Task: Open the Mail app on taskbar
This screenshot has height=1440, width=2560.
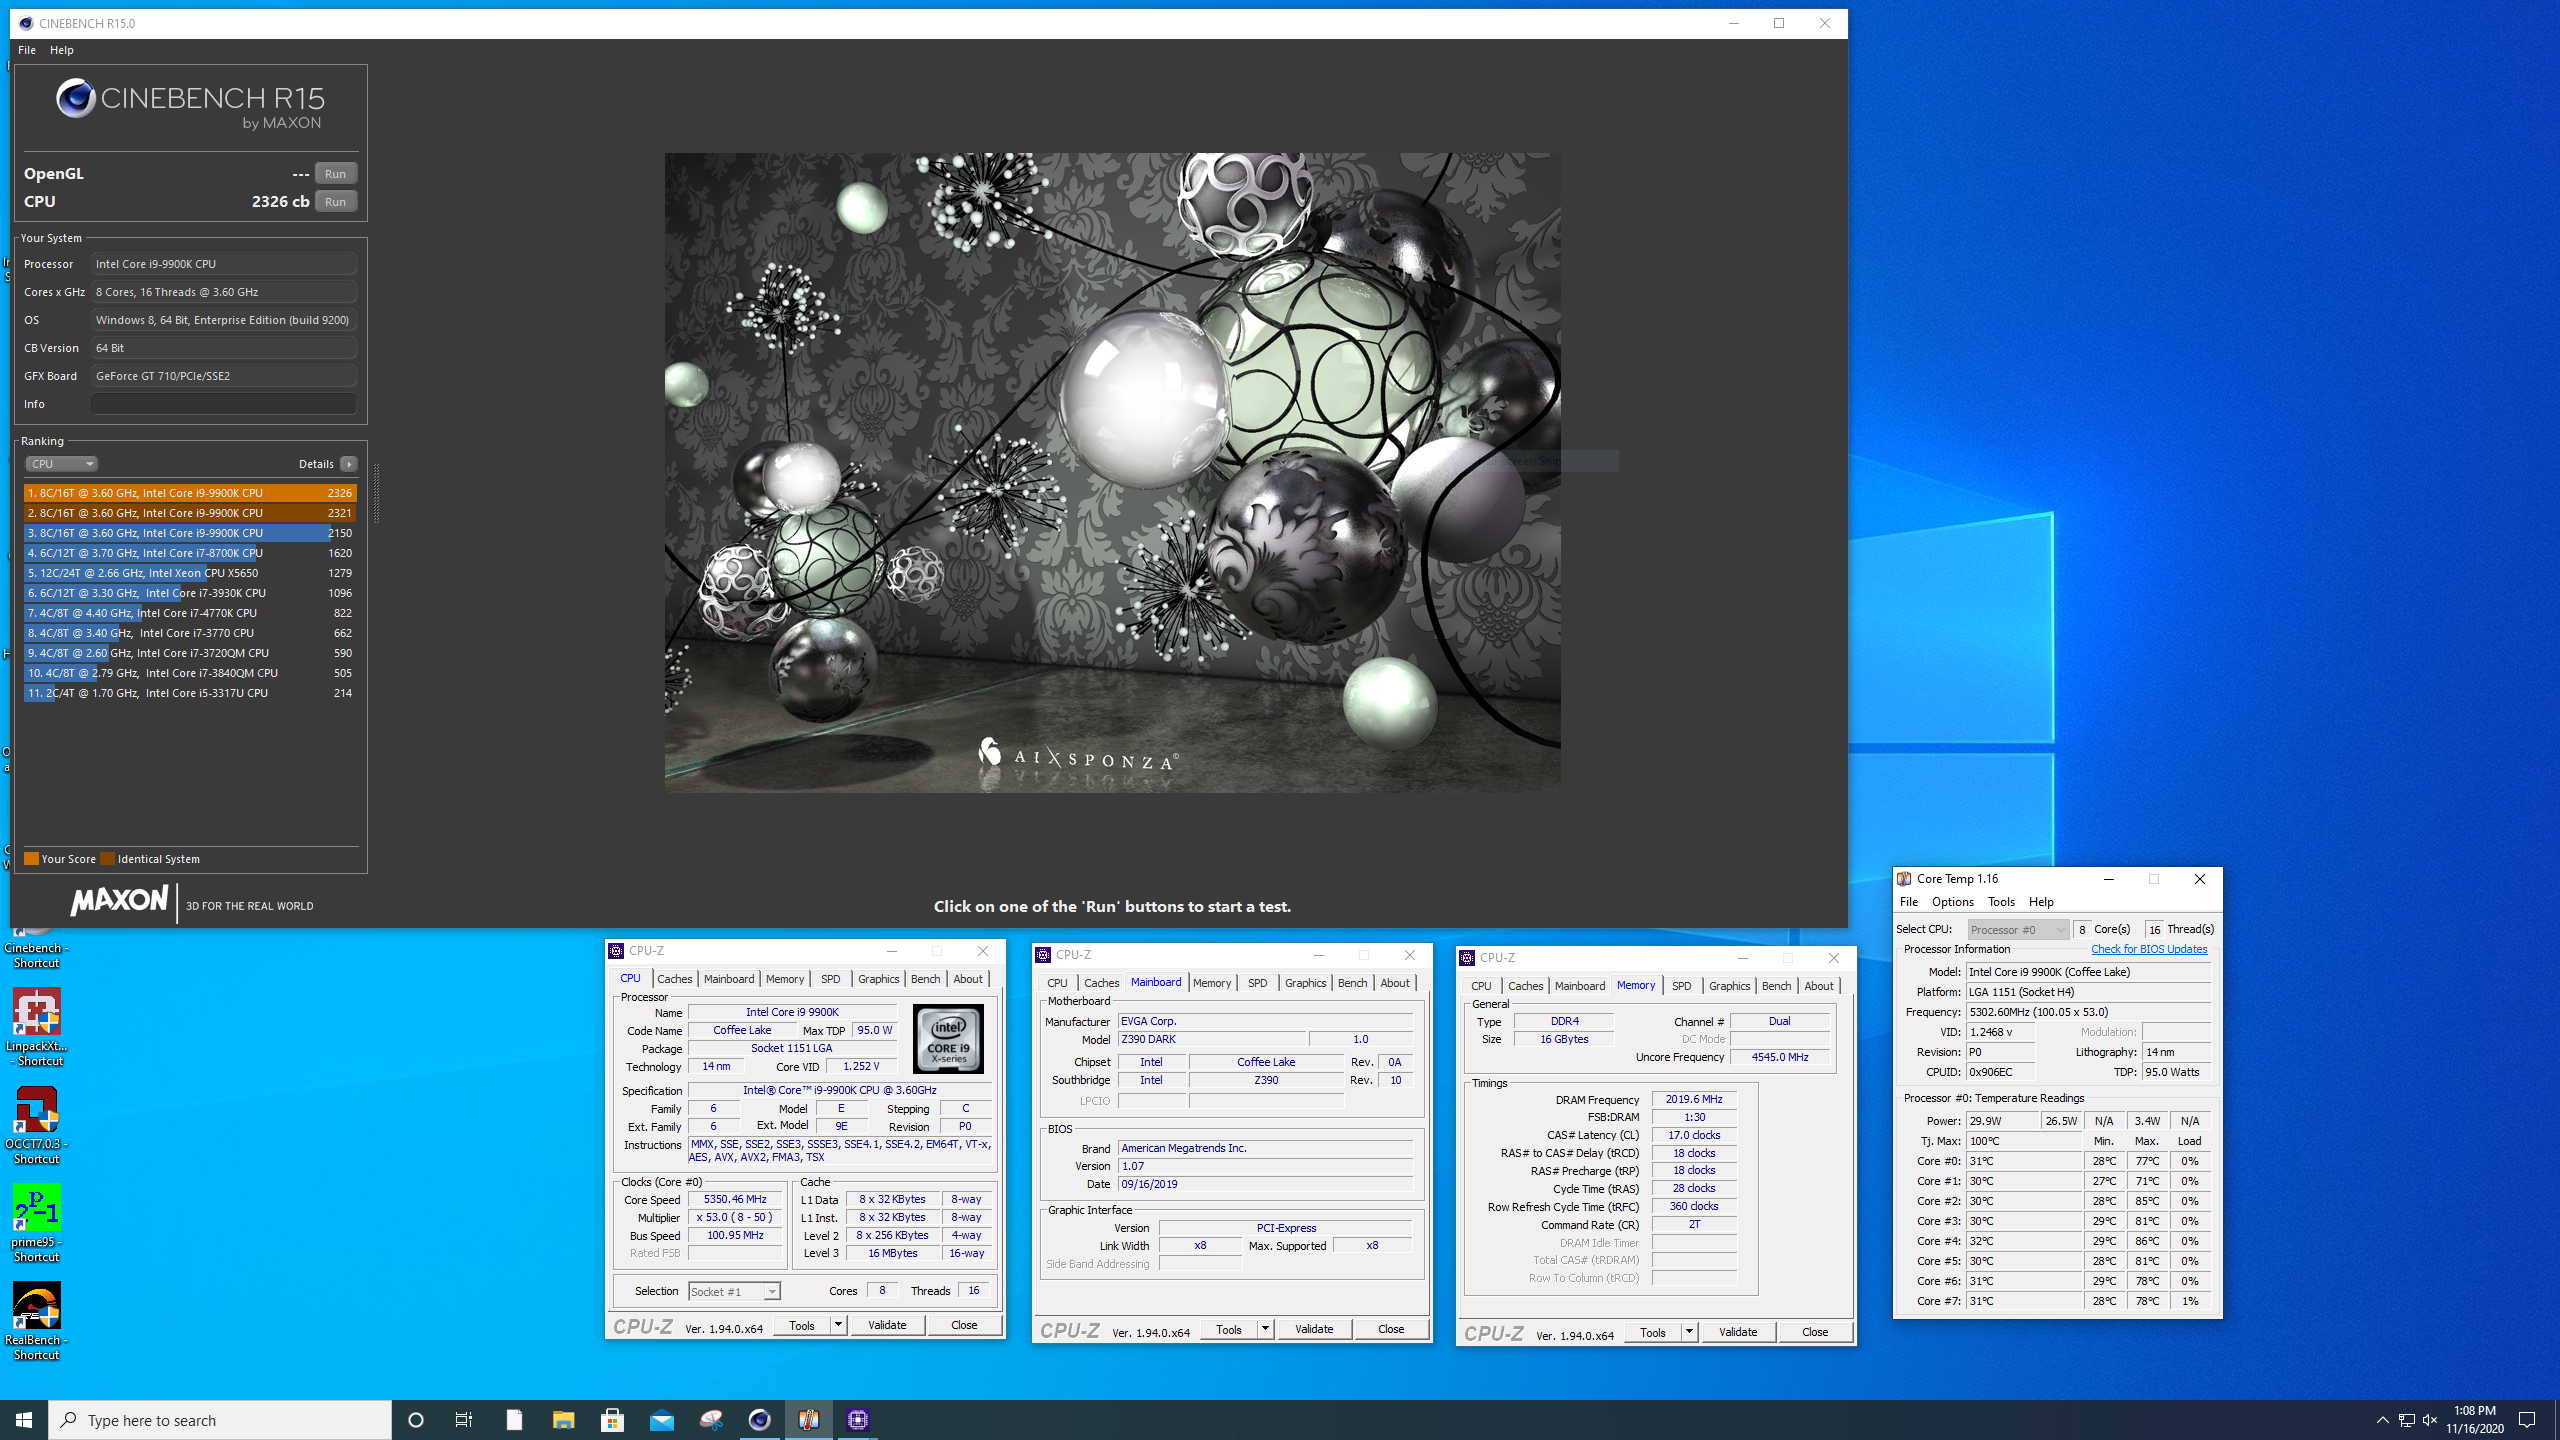Action: pyautogui.click(x=661, y=1420)
